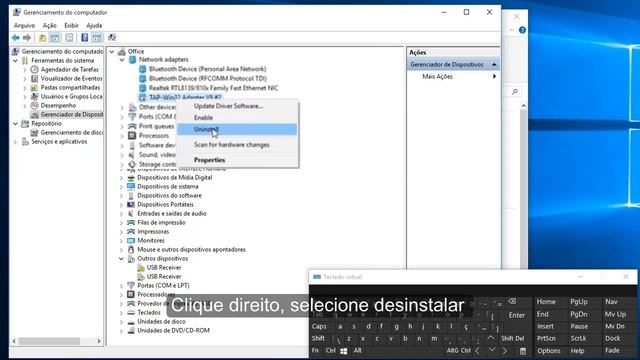Click the Teclados category icon
This screenshot has width=640, height=360.
point(131,313)
